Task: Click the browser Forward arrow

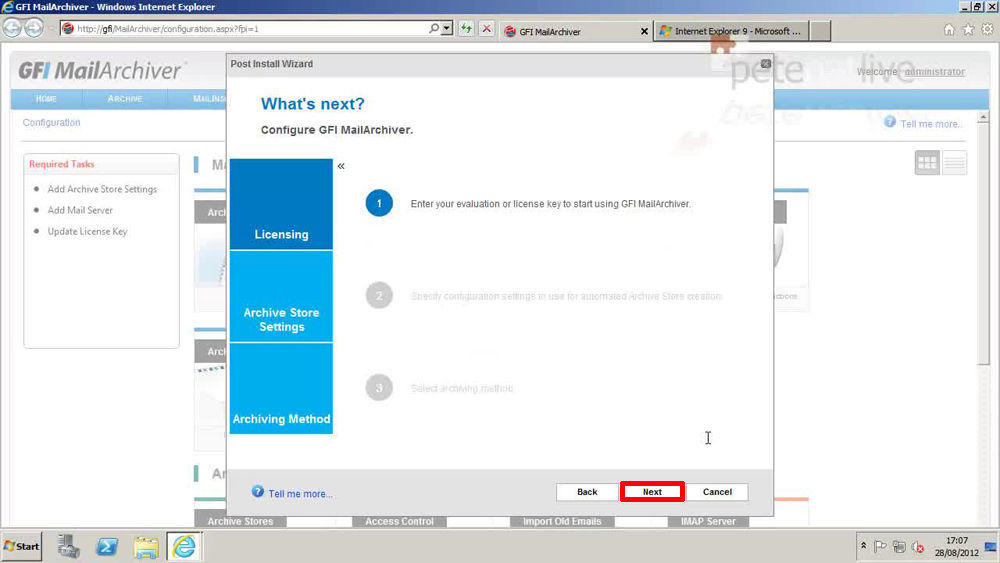Action: pos(34,28)
